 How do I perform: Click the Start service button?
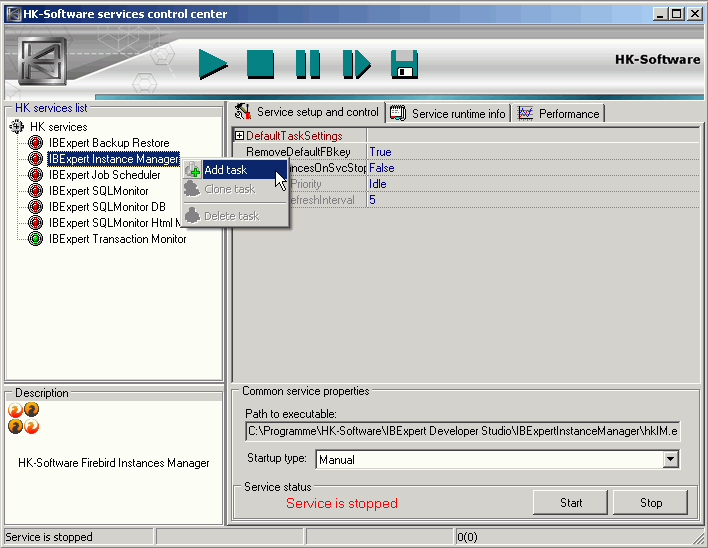tap(571, 503)
